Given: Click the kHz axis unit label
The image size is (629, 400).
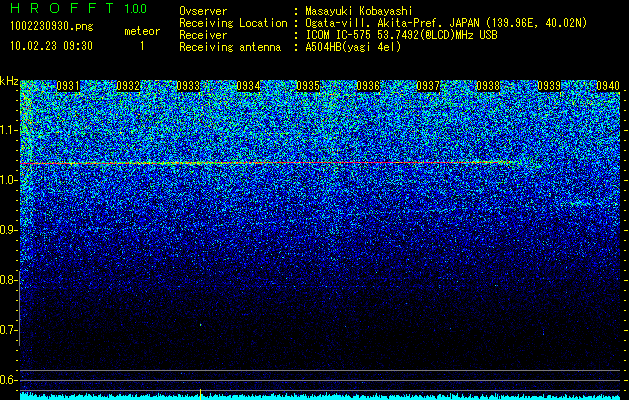Looking at the screenshot, I should tap(9, 81).
